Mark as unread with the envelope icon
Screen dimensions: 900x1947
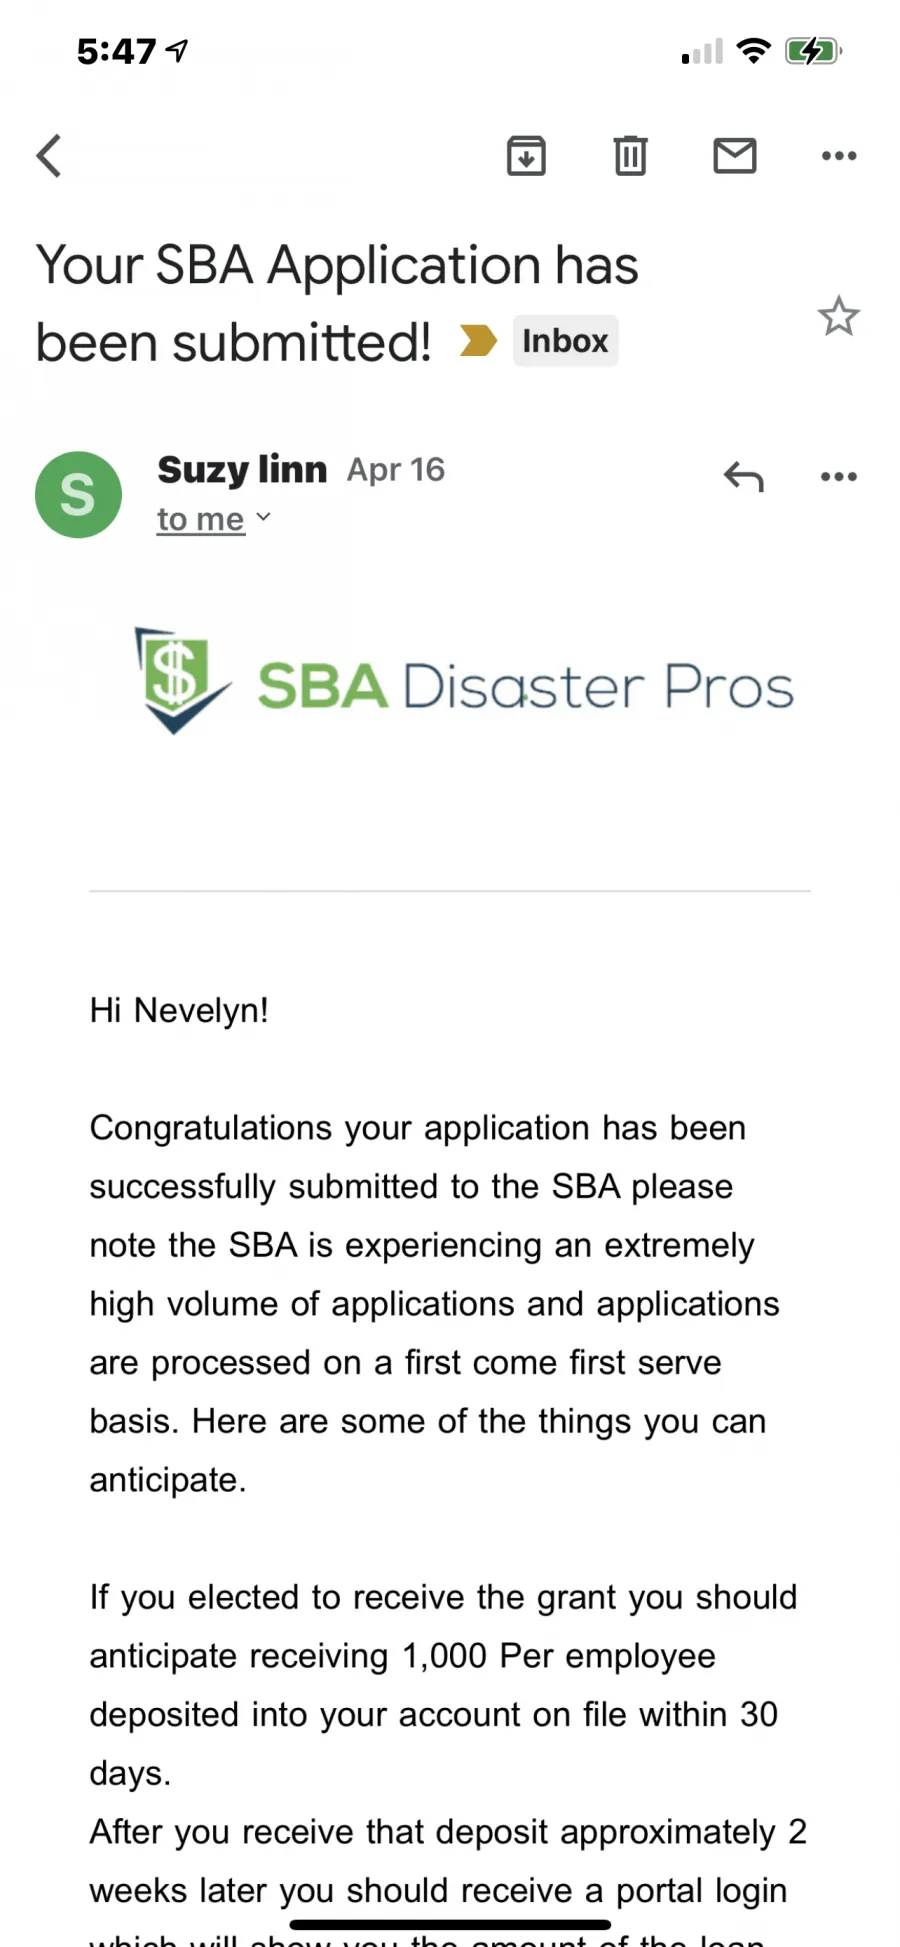[x=735, y=155]
